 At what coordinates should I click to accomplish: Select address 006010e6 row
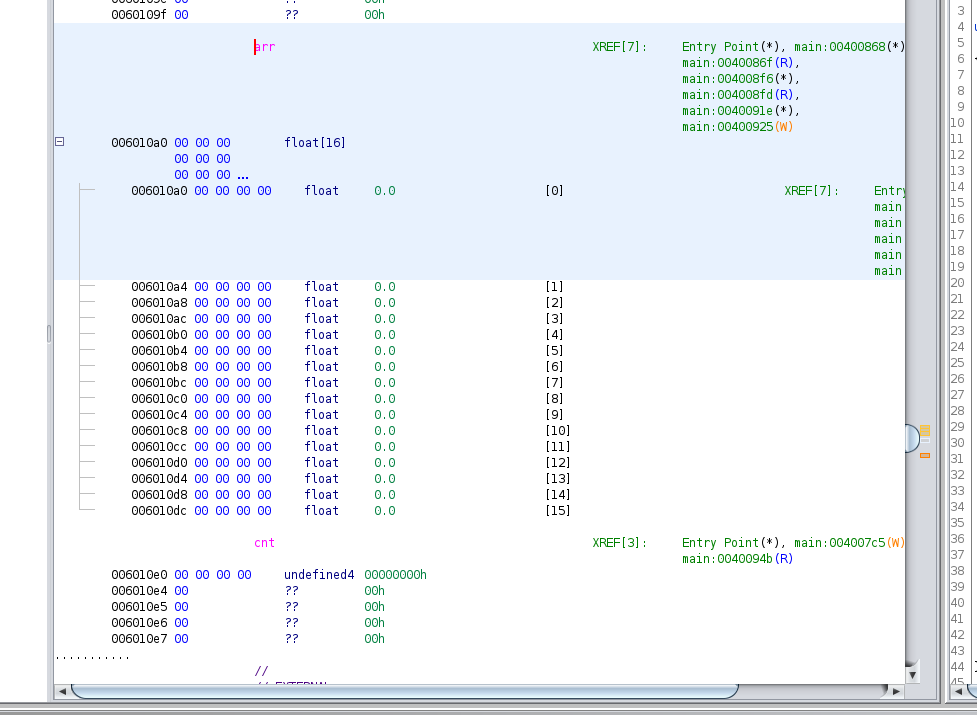click(139, 623)
